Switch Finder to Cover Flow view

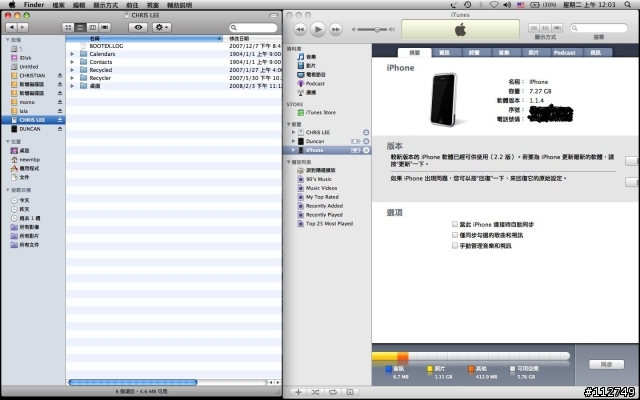(105, 27)
